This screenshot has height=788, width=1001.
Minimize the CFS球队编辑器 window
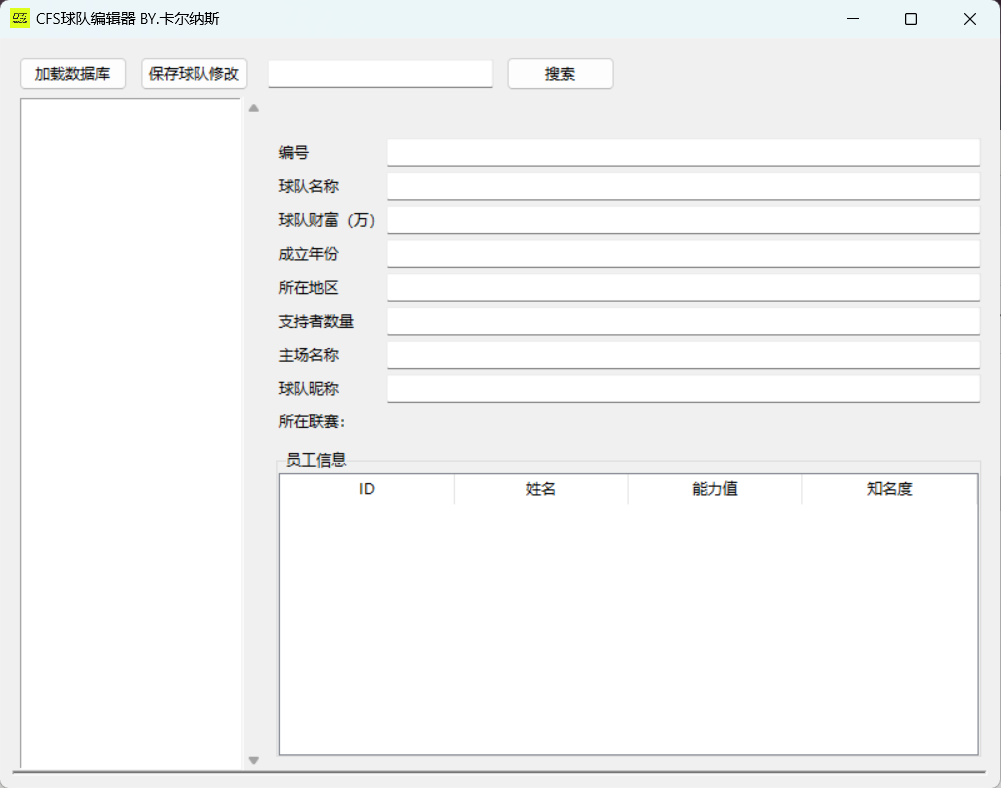click(x=853, y=19)
